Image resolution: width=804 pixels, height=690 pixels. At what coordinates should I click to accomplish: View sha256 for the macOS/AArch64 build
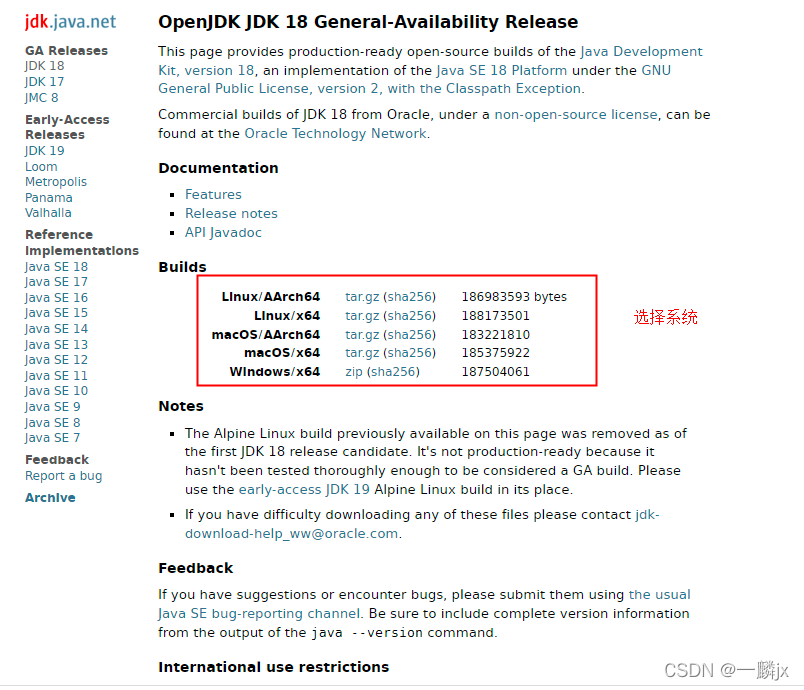click(x=409, y=335)
